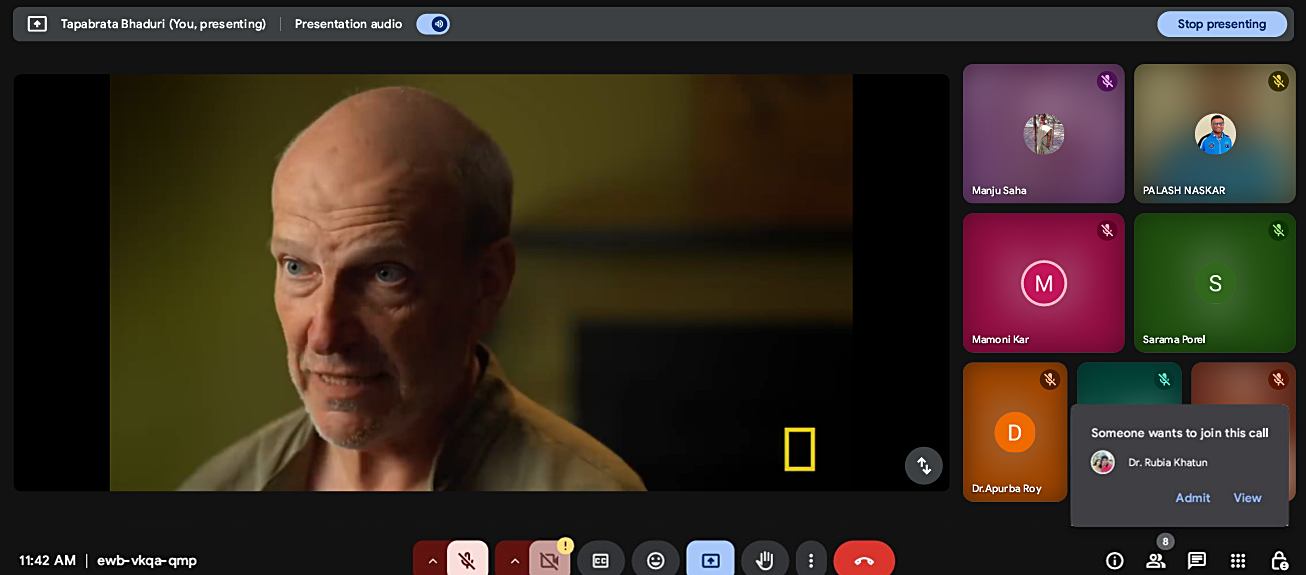The height and width of the screenshot is (575, 1306).
Task: Open host controls lock icon
Action: [x=1279, y=561]
